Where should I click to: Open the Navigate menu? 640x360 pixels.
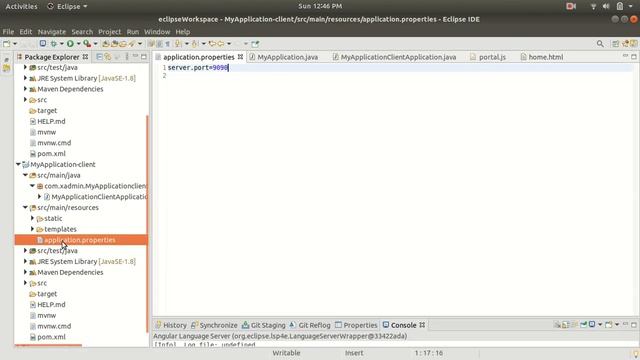(x=51, y=31)
